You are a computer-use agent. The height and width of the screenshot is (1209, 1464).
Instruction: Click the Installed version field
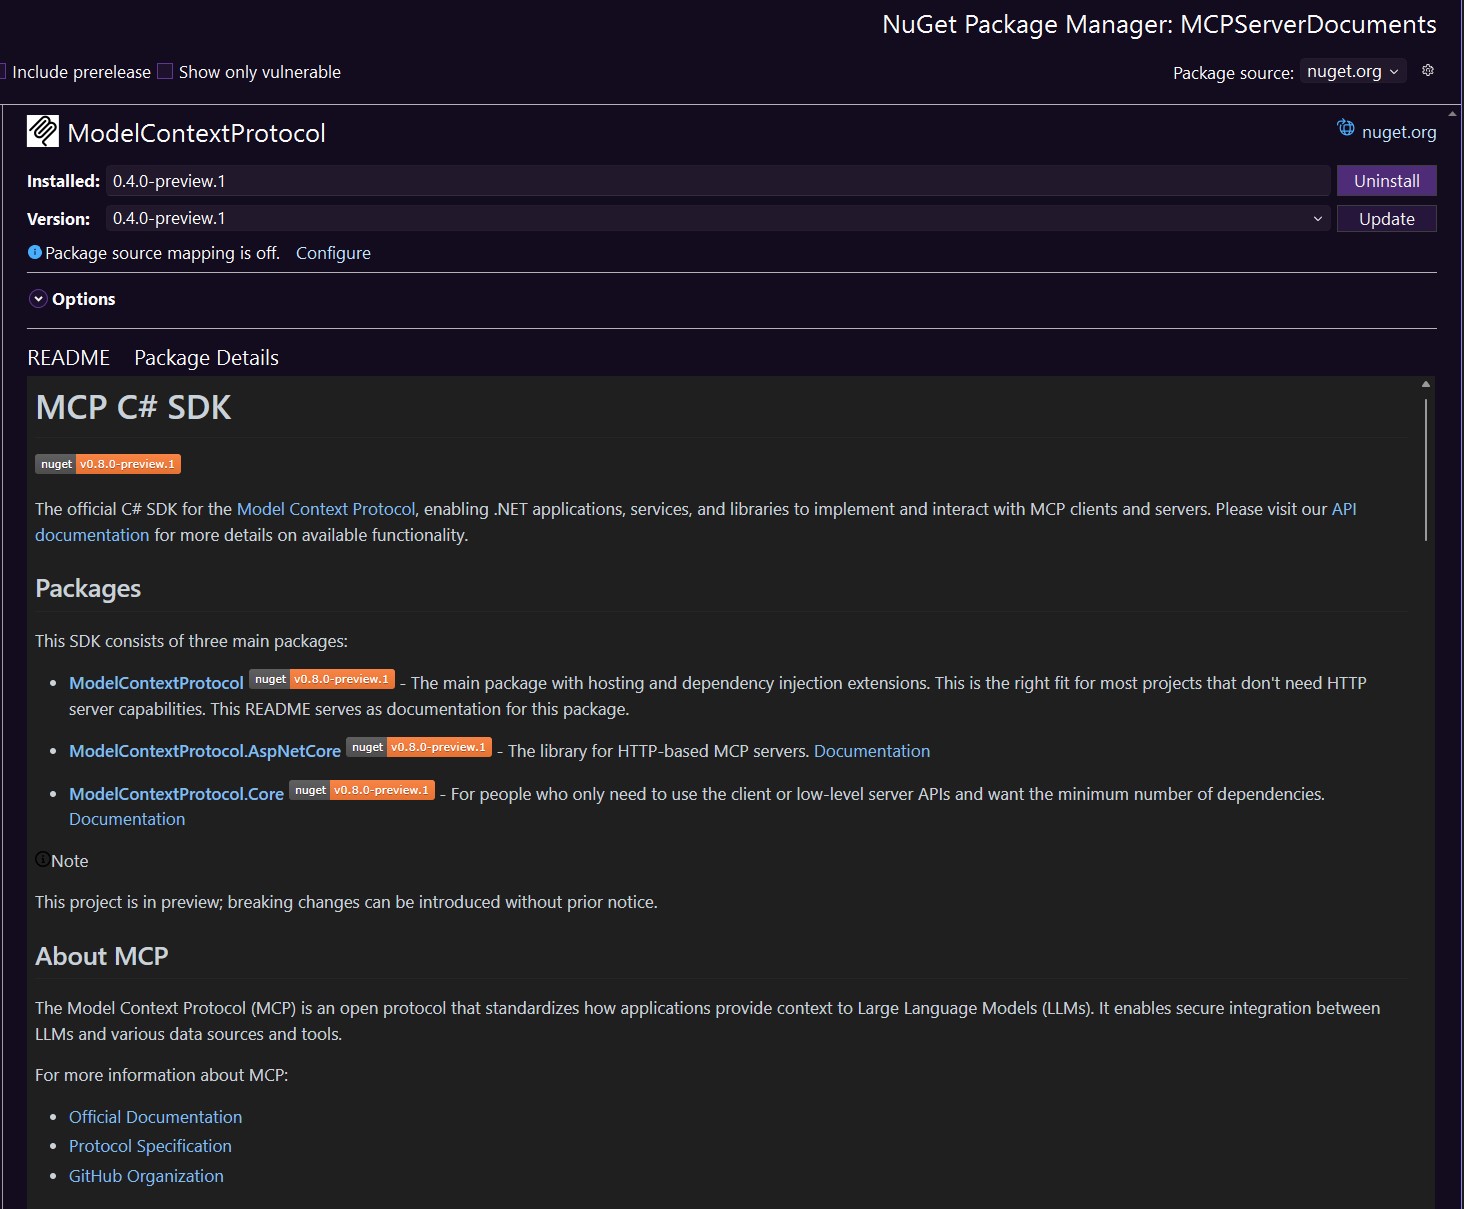718,181
